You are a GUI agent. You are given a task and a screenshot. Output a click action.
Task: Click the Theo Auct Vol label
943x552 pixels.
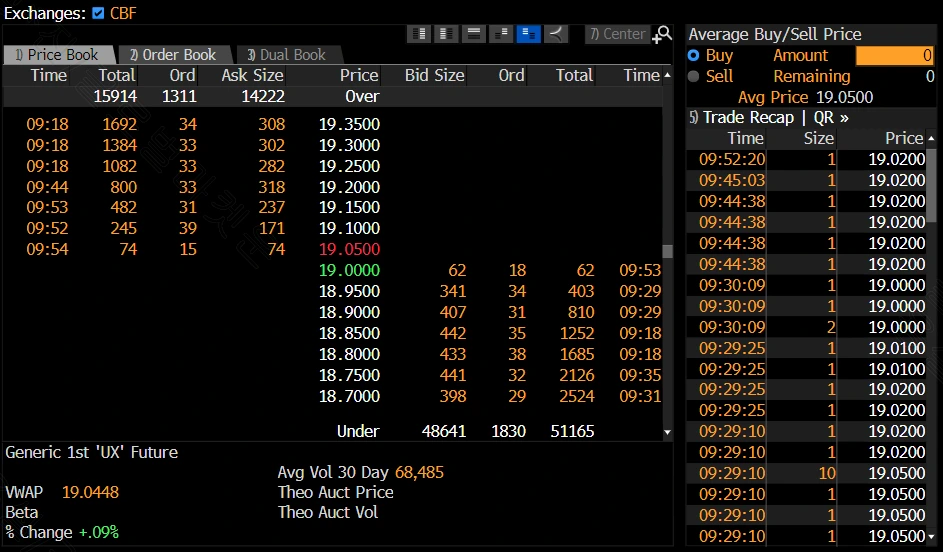[x=328, y=512]
